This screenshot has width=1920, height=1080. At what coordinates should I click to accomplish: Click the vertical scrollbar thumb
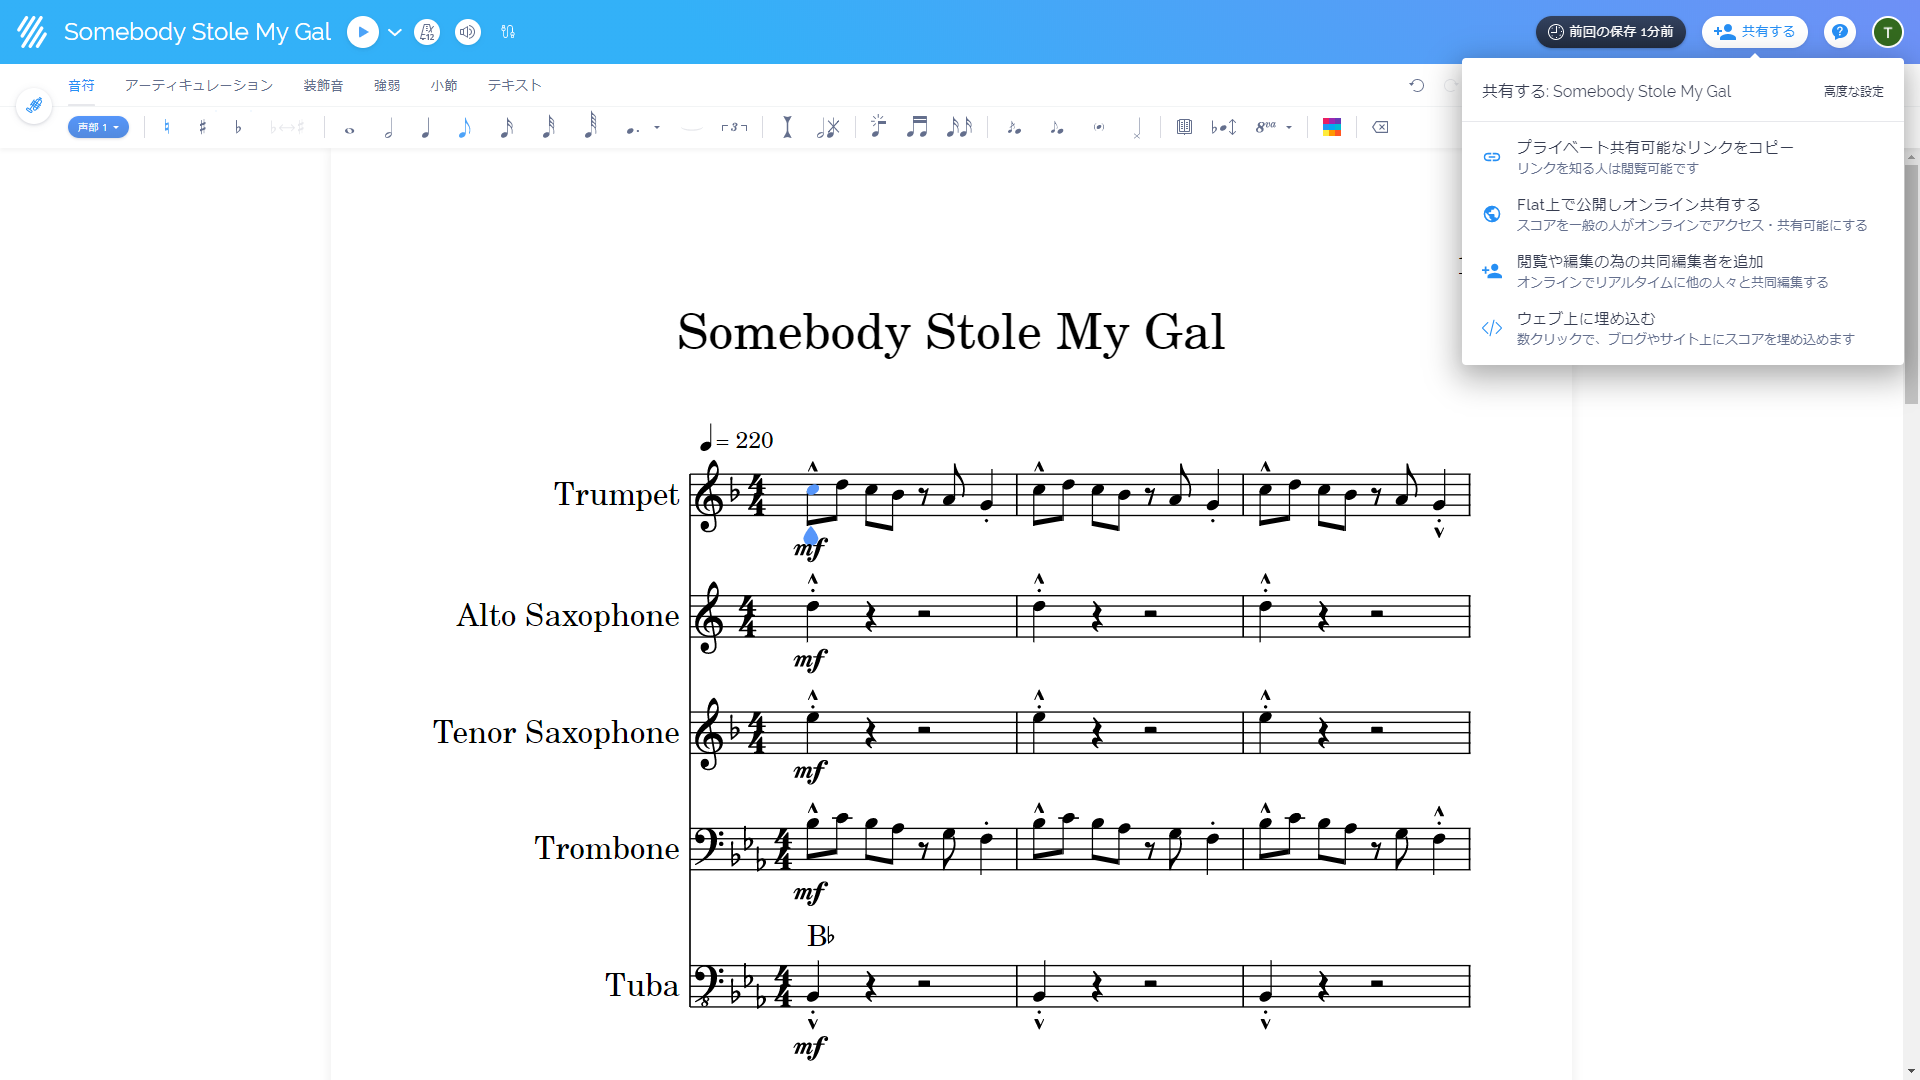pyautogui.click(x=1911, y=285)
